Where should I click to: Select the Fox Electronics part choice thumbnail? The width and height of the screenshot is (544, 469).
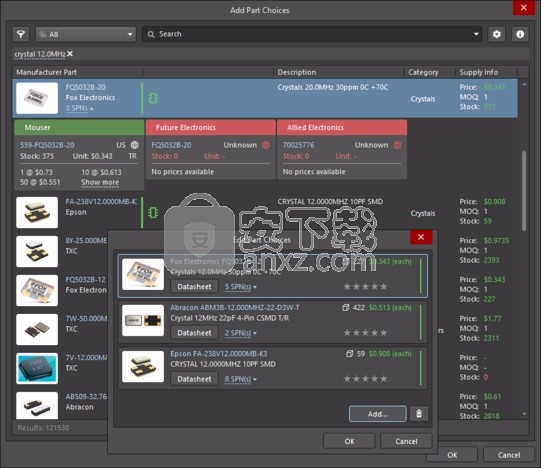click(143, 274)
